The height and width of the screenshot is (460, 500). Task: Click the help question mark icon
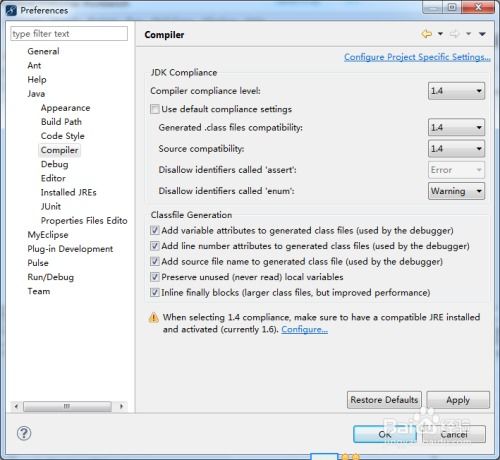pyautogui.click(x=24, y=433)
